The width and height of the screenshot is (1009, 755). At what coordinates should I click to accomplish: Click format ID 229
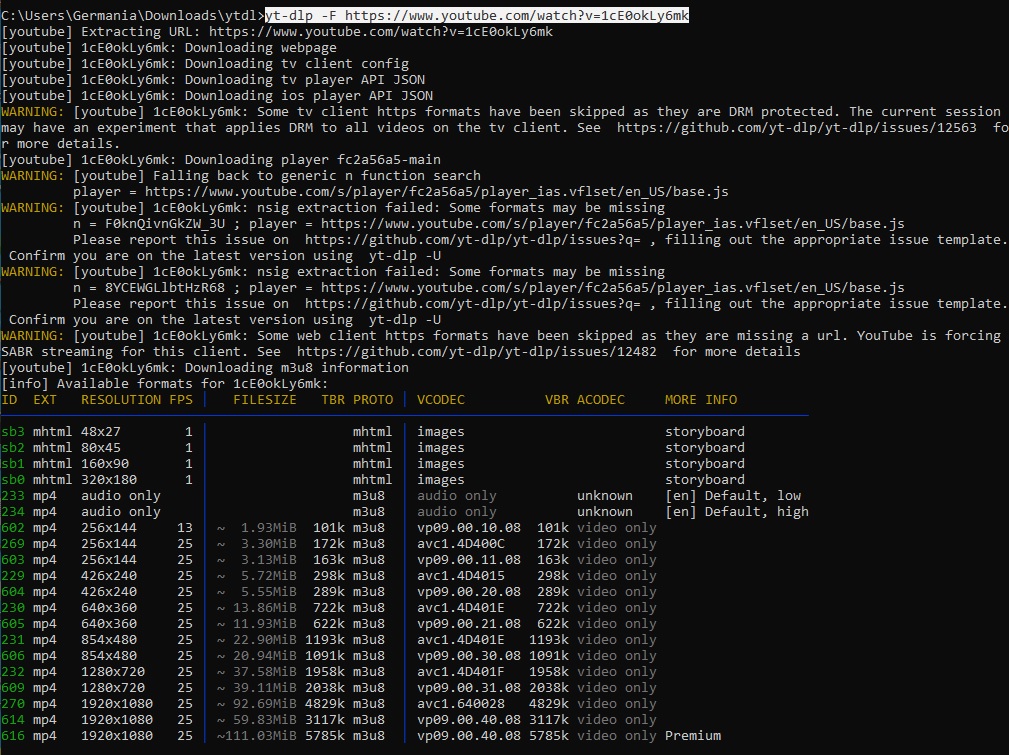pos(13,576)
